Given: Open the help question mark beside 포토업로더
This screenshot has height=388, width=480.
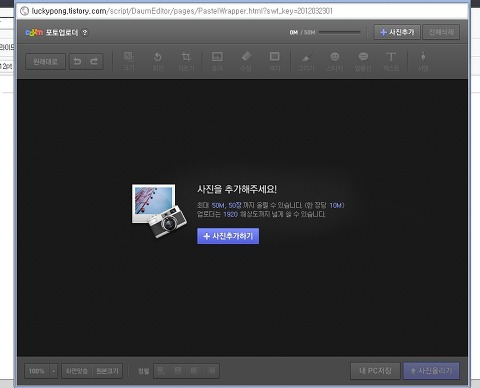Looking at the screenshot, I should click(85, 32).
